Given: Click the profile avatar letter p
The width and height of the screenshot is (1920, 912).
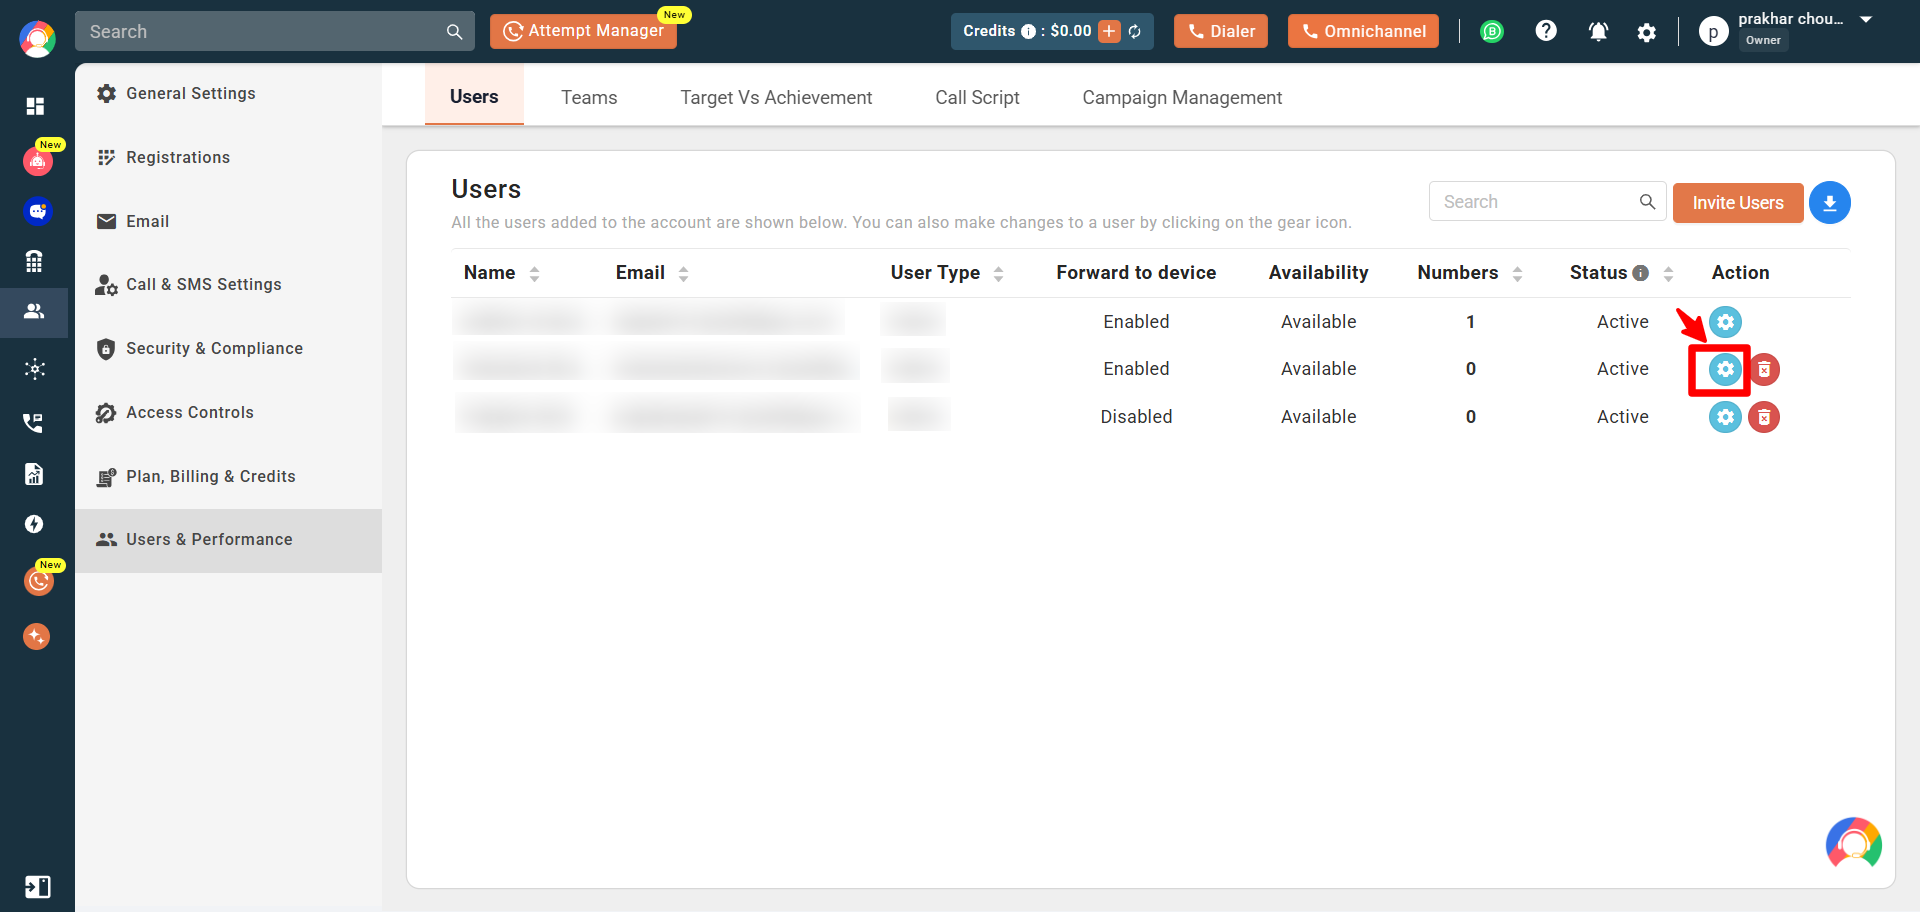Looking at the screenshot, I should point(1713,32).
